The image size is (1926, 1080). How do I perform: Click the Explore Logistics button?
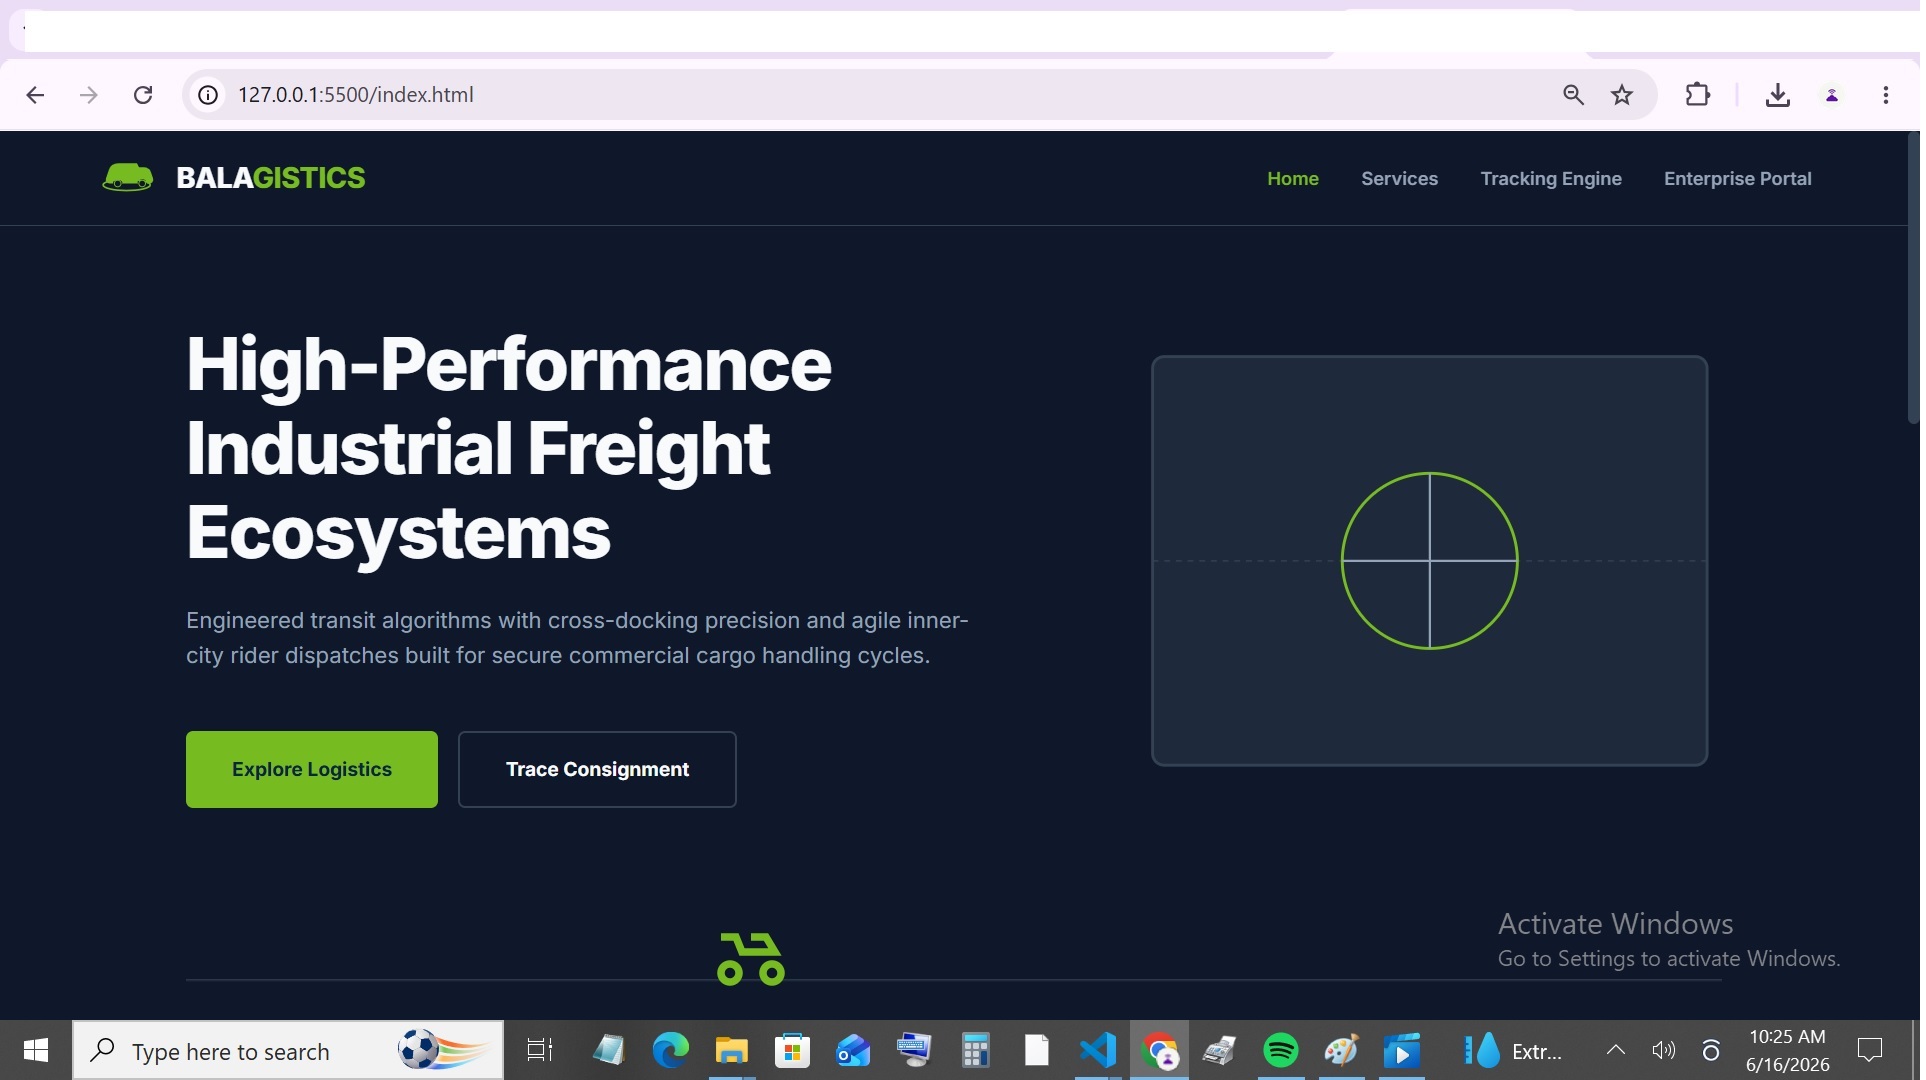312,769
